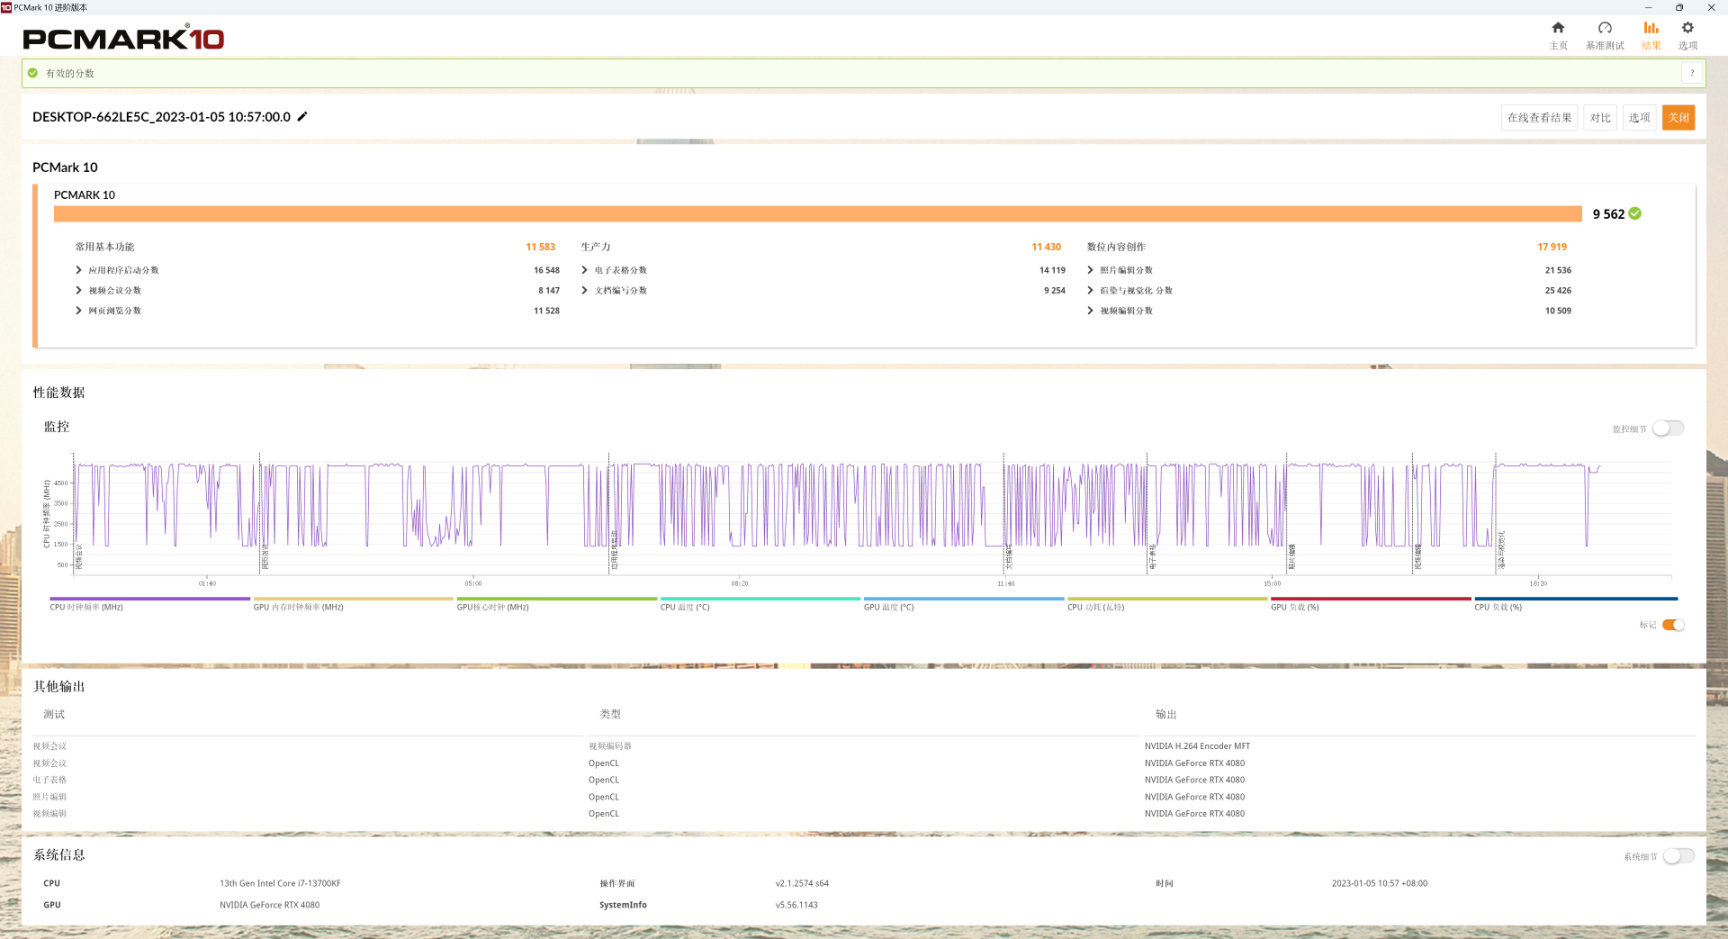
Task: Click the 常用基本功能 score 11 583
Action: (540, 247)
